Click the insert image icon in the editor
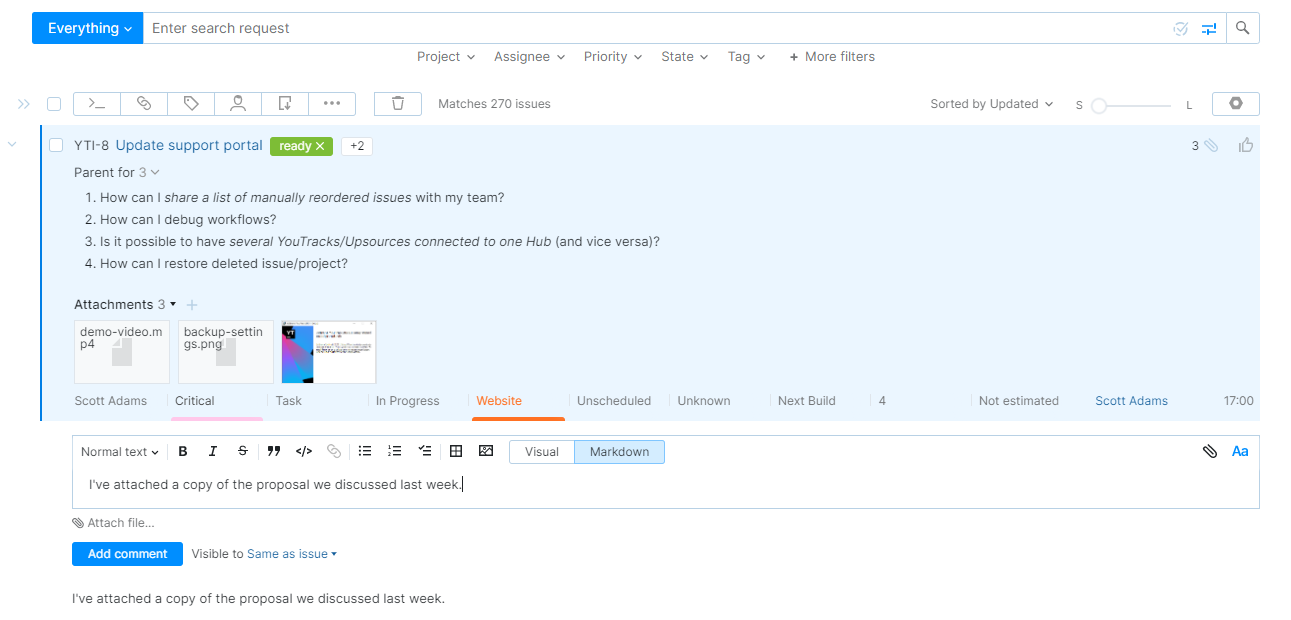Viewport: 1291px width, 620px height. point(486,451)
